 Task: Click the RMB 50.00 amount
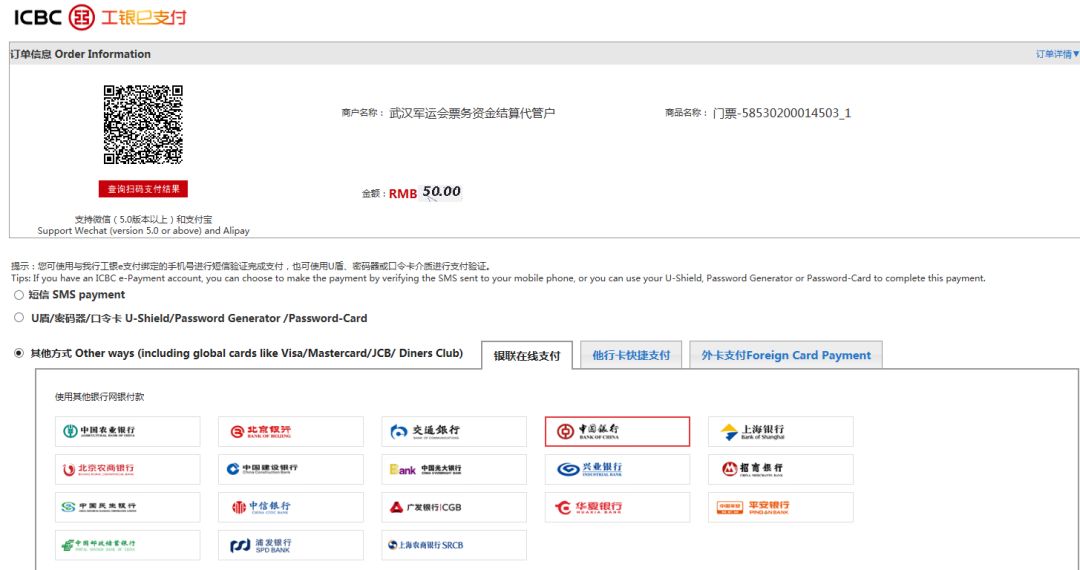425,192
